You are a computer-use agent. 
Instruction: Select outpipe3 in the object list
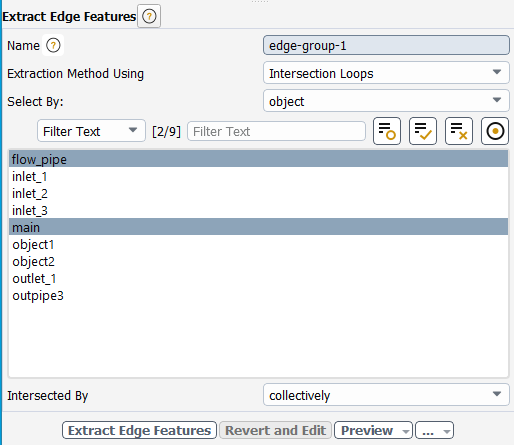(258, 295)
